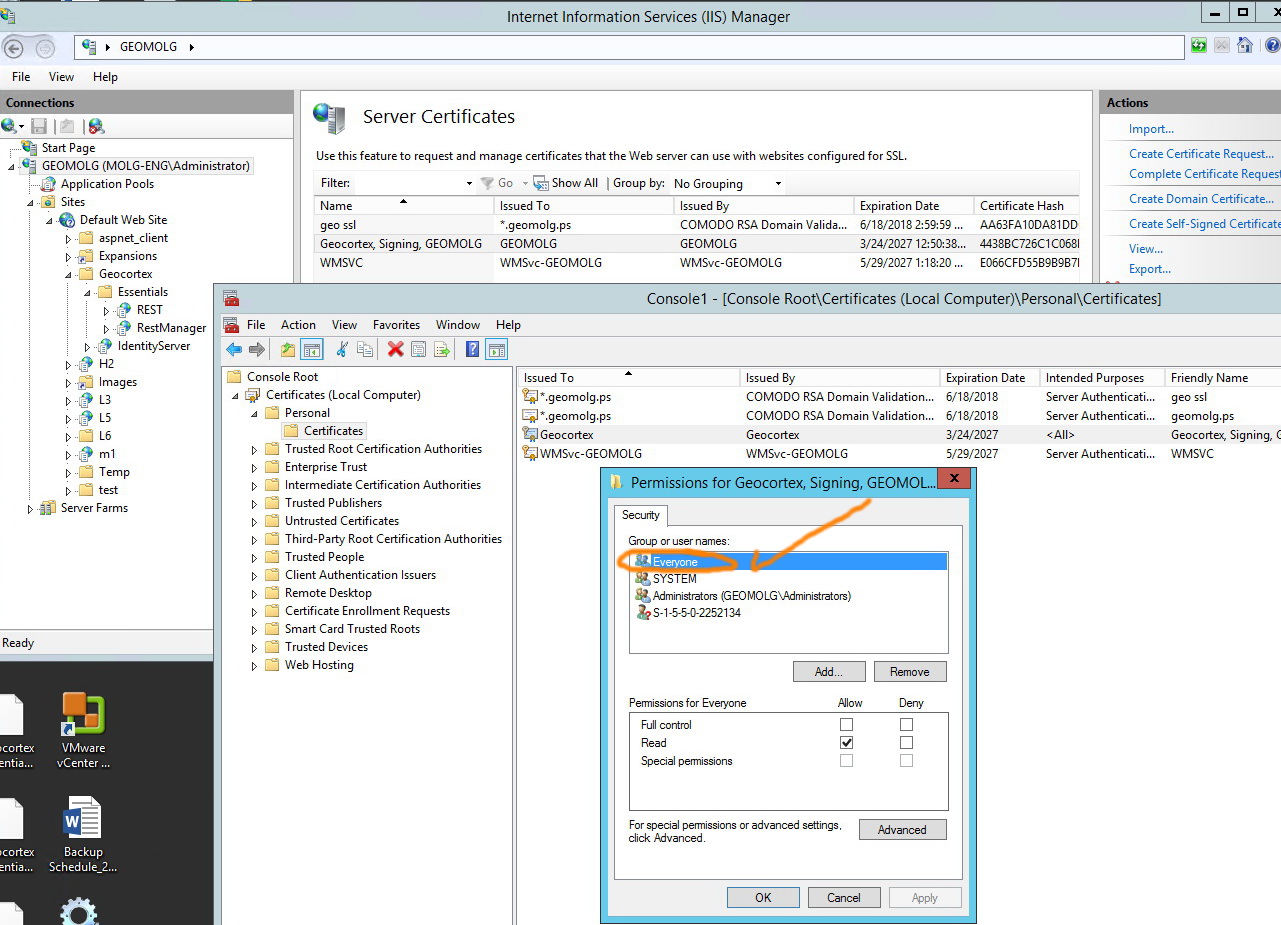Click the red X delete icon in Console1
Image resolution: width=1281 pixels, height=925 pixels.
[395, 349]
